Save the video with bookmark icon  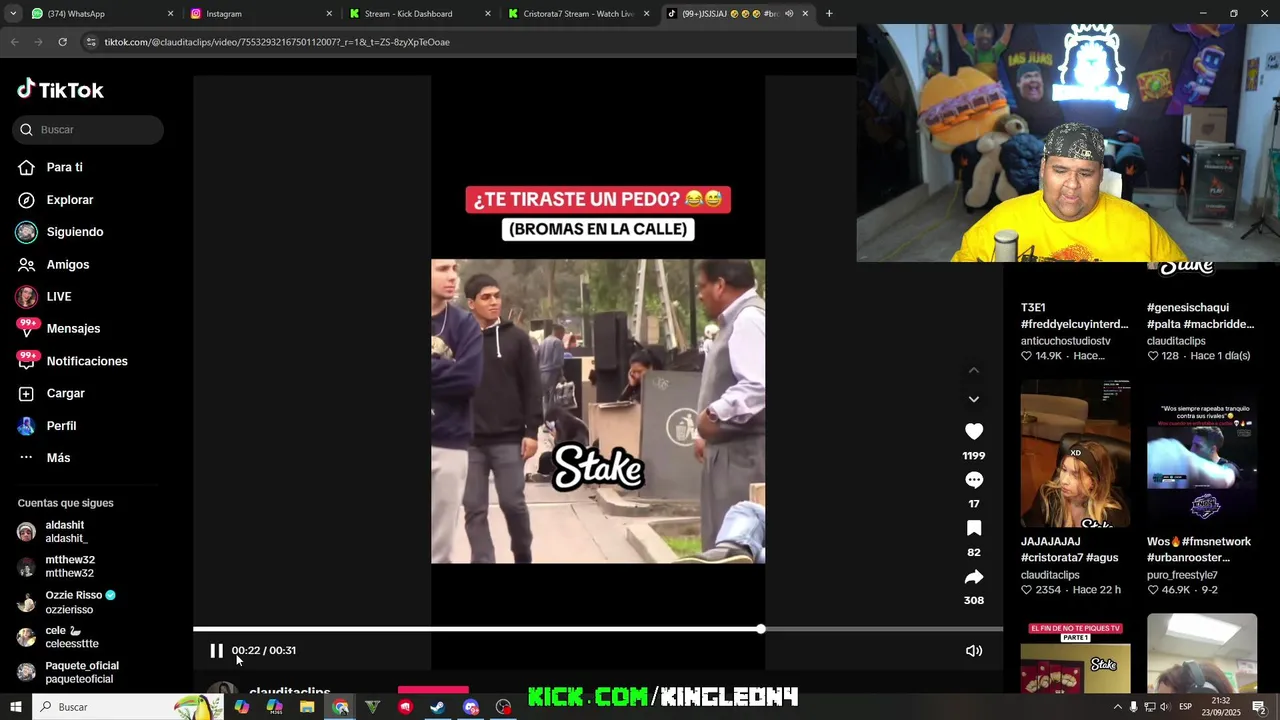[974, 528]
